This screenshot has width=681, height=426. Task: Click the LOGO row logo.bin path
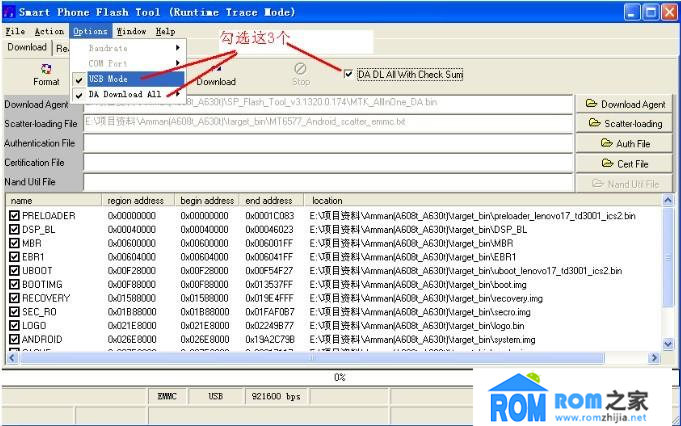pyautogui.click(x=417, y=325)
